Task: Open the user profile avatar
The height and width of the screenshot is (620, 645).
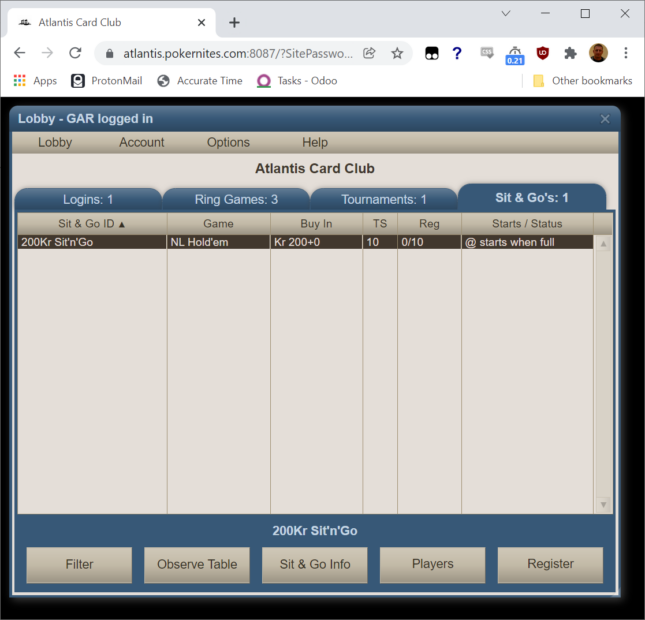Action: click(598, 53)
